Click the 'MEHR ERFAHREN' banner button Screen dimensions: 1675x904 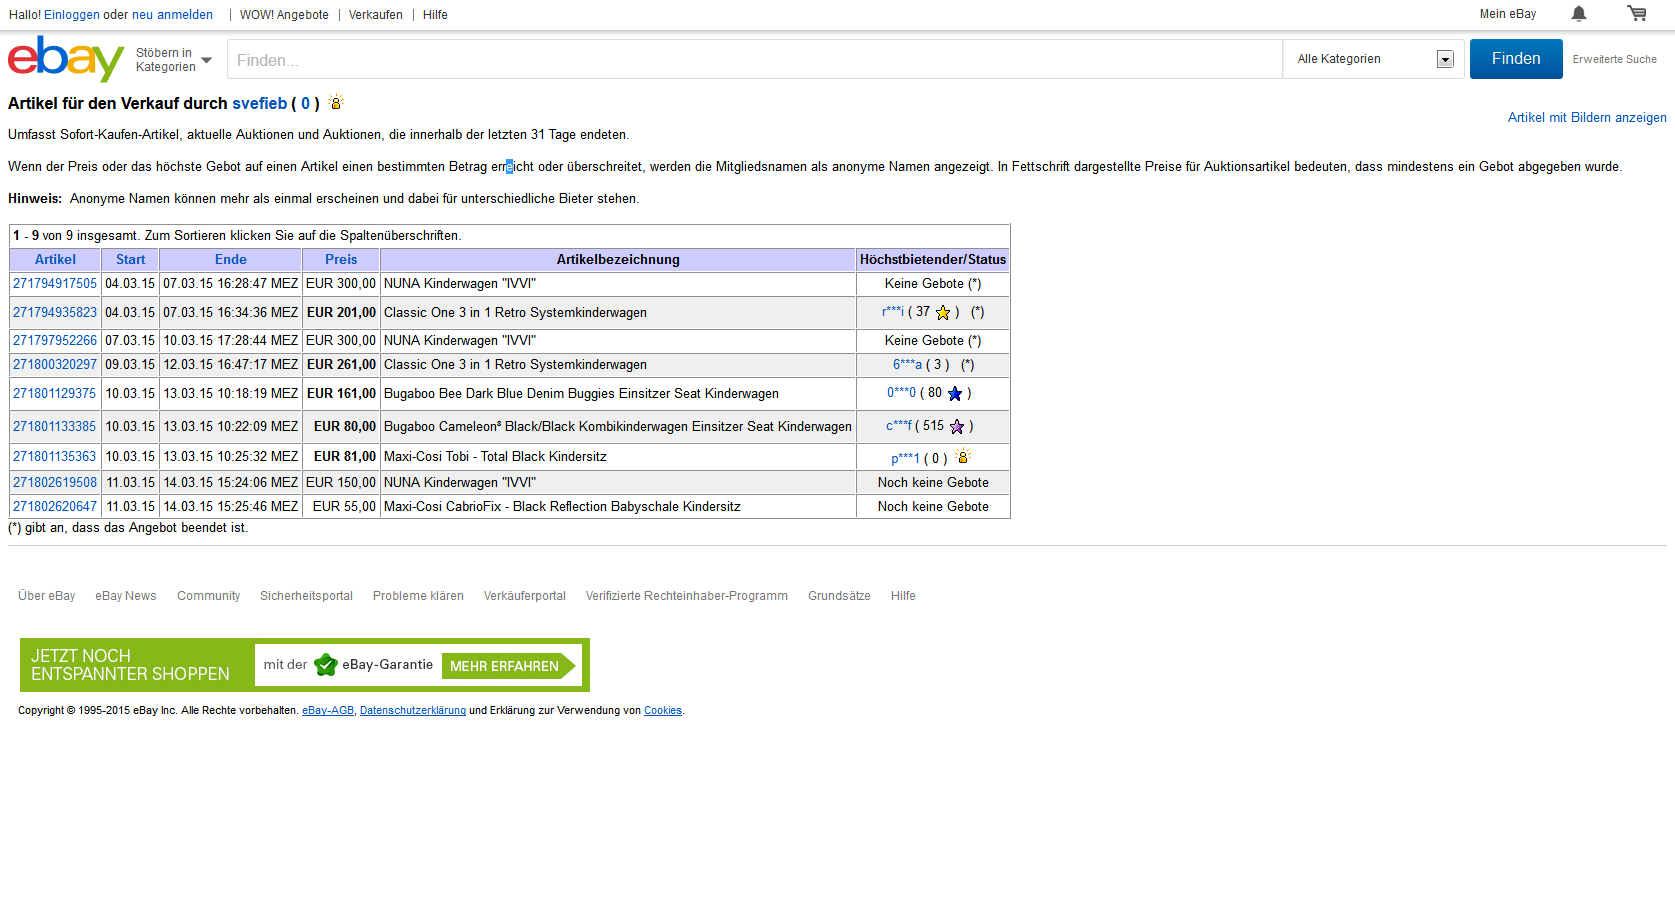tap(508, 666)
